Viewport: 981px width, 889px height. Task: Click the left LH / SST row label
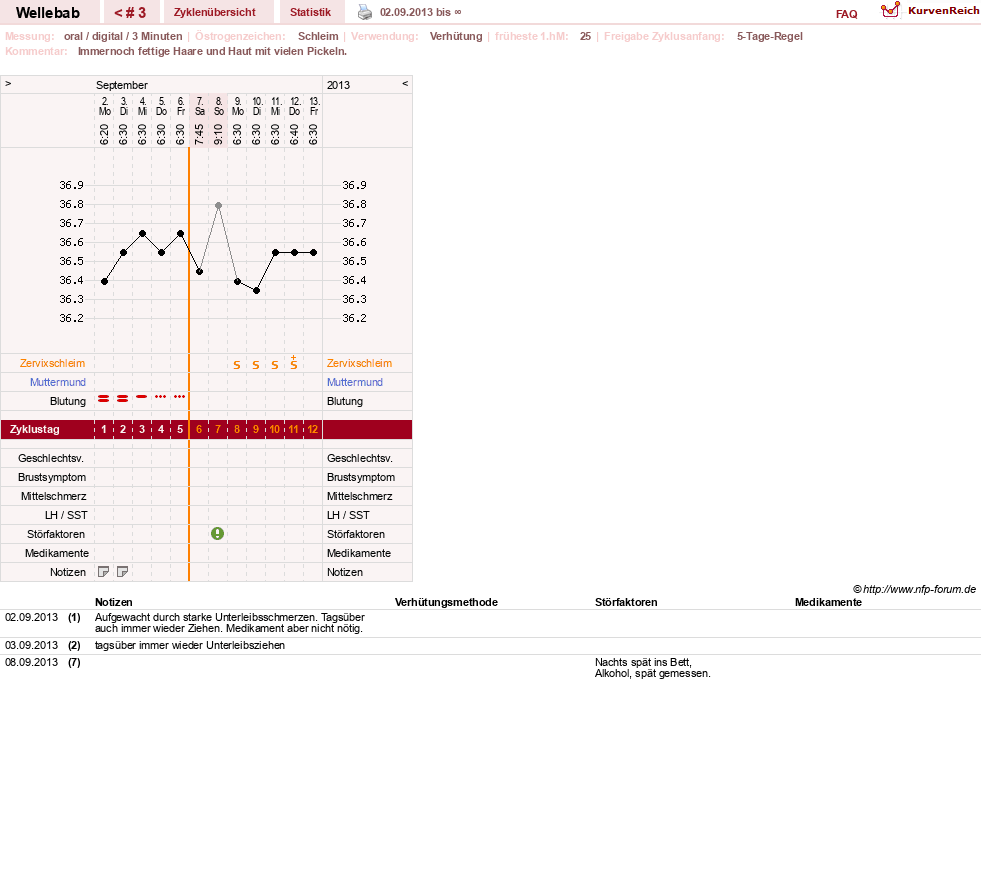[x=66, y=516]
